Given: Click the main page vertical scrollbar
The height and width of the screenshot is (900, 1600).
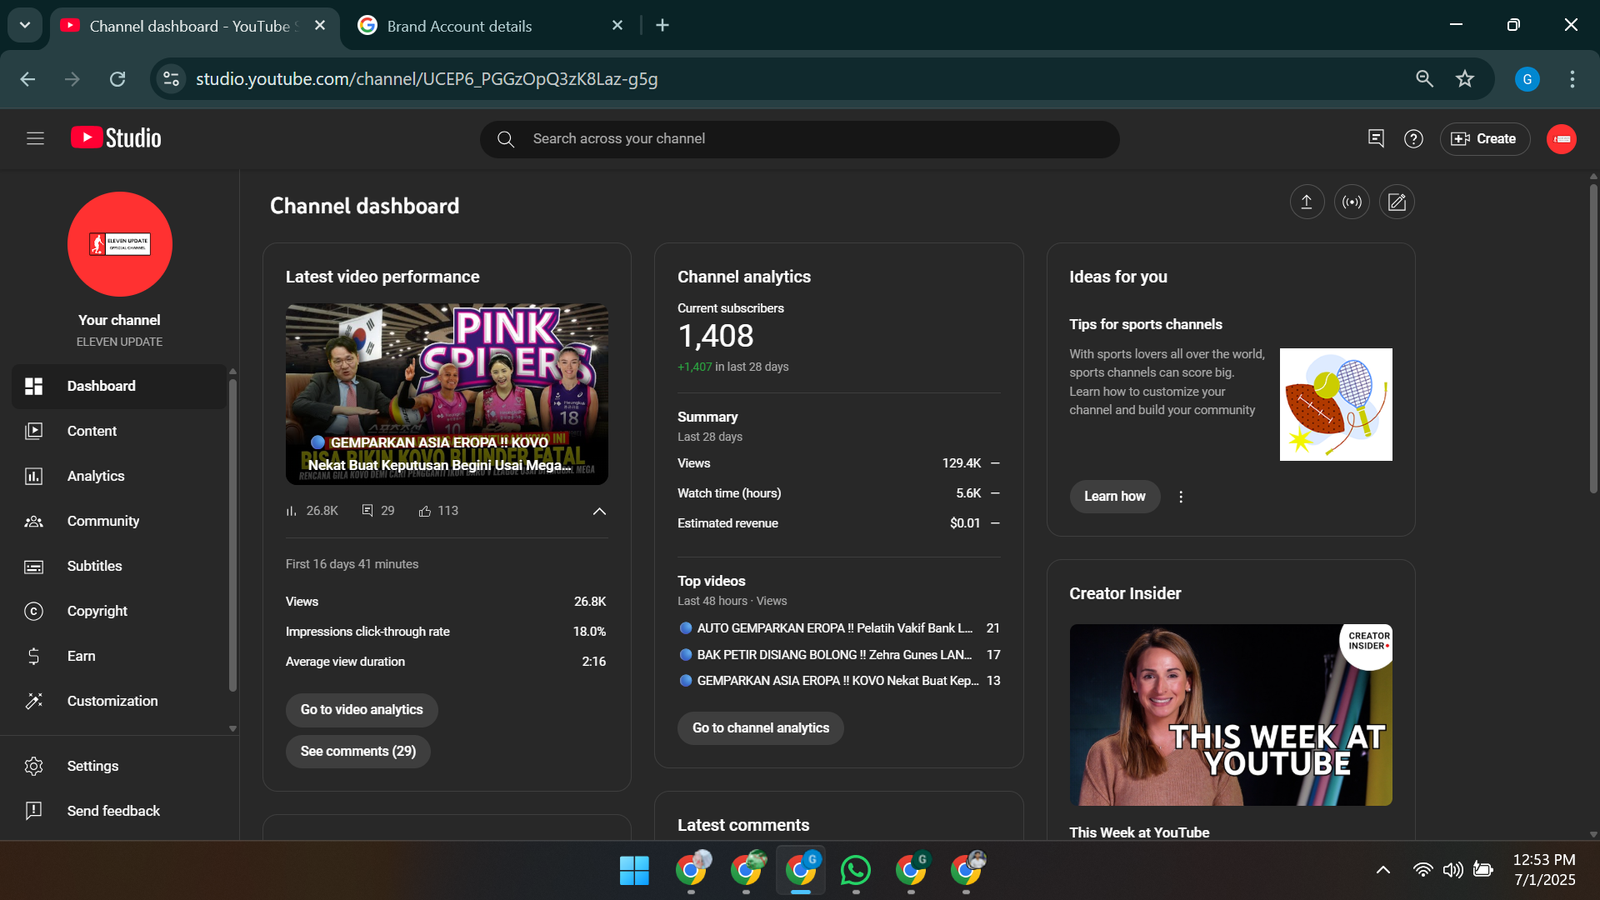Looking at the screenshot, I should (1594, 338).
